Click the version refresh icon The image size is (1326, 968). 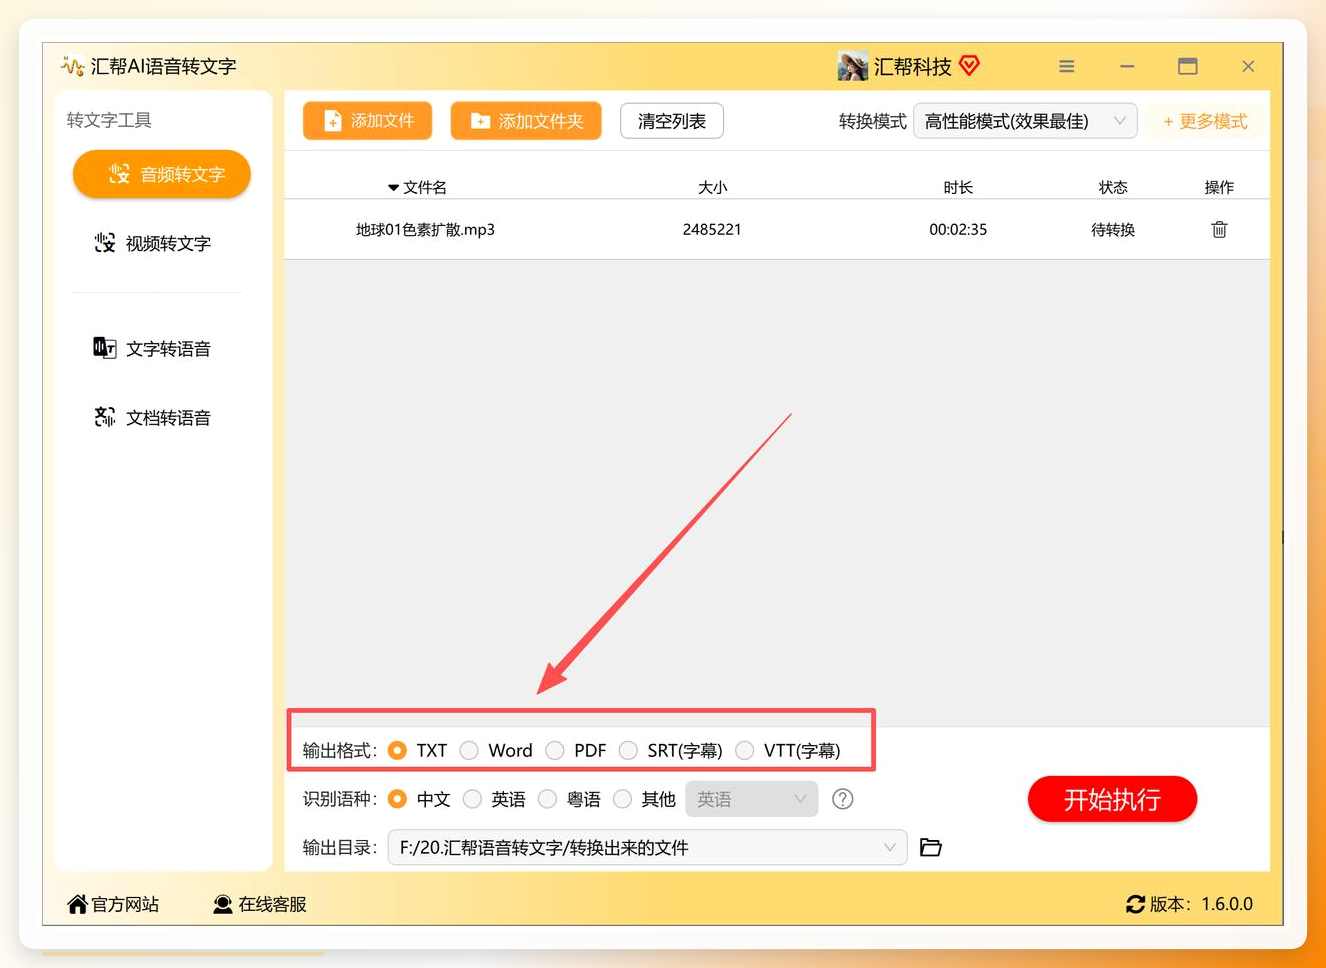tap(1135, 904)
